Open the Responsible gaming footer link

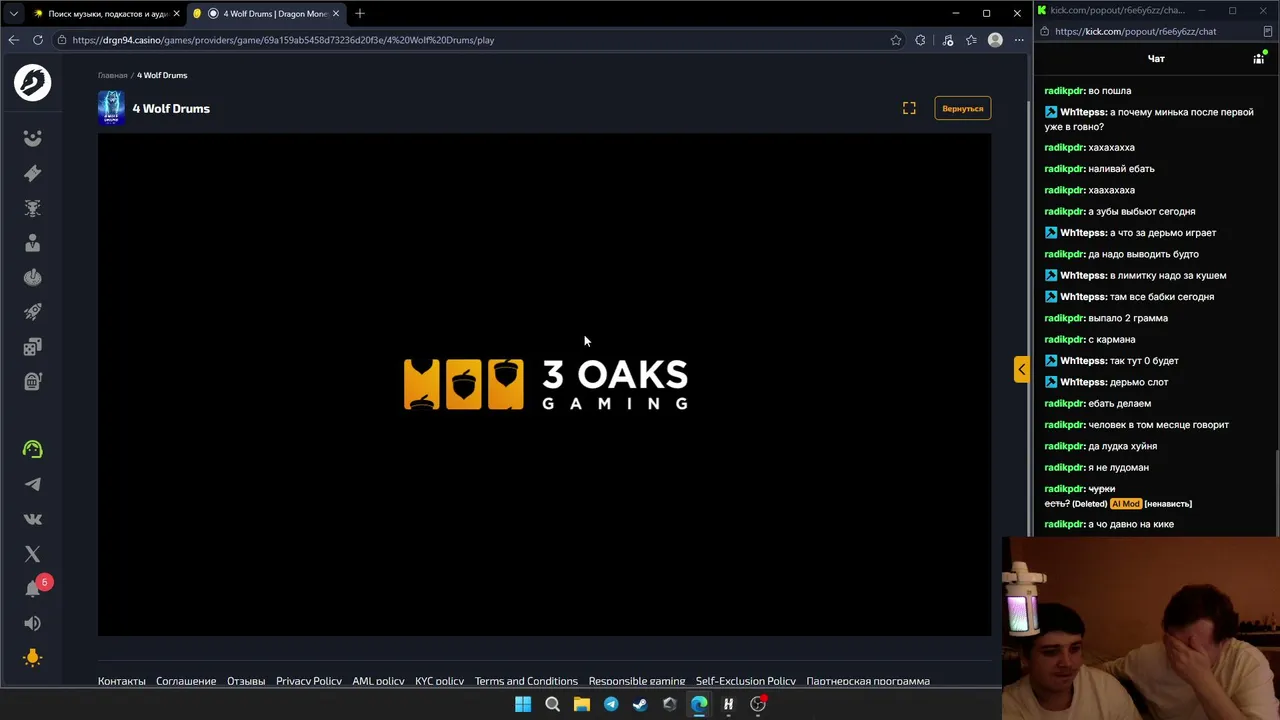tap(637, 681)
